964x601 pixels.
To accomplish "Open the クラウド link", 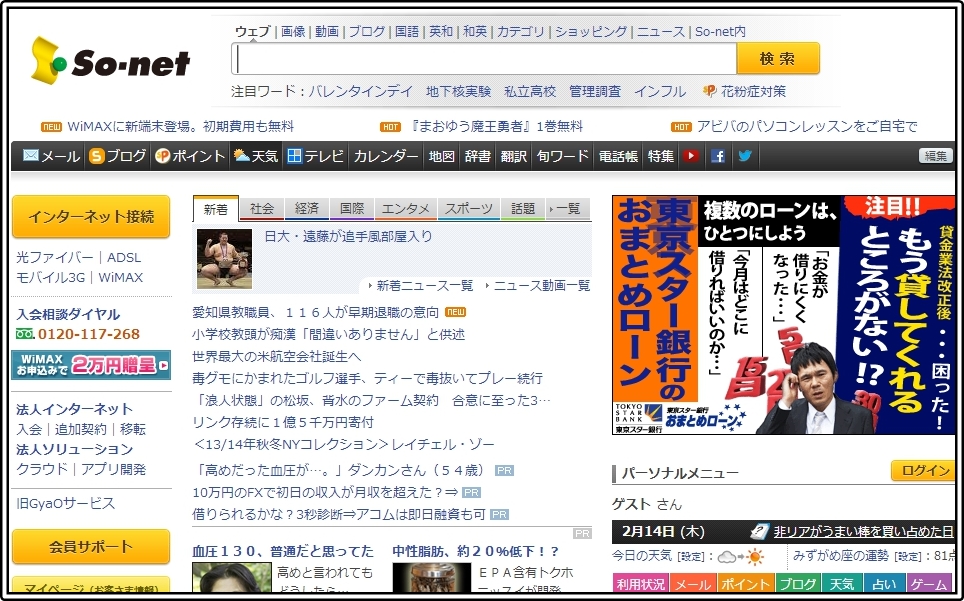I will (42, 469).
